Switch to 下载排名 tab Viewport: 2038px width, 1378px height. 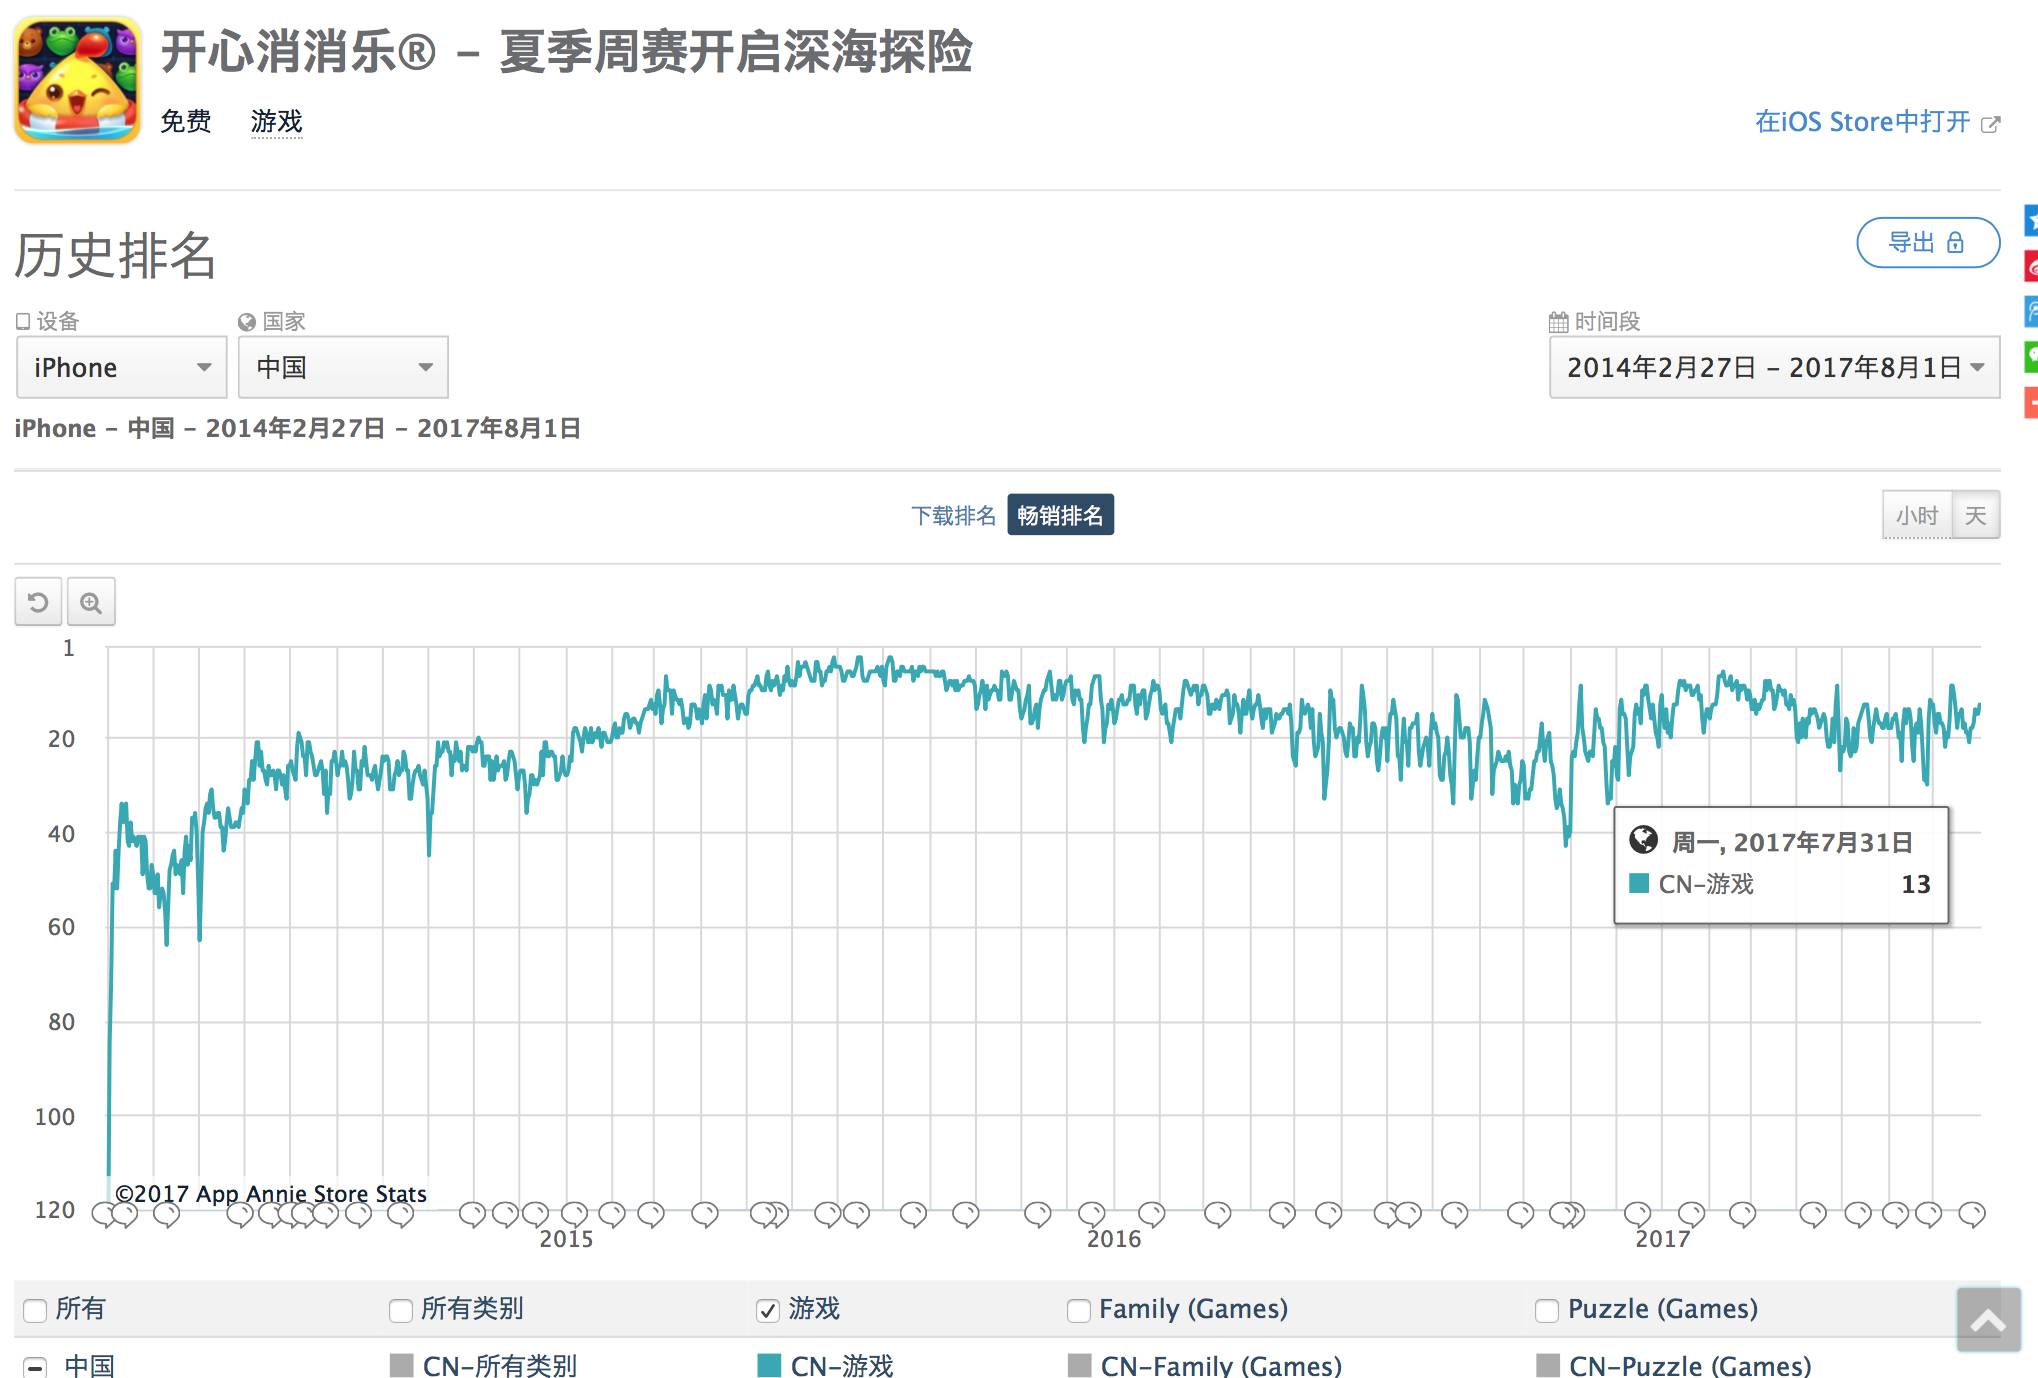pyautogui.click(x=953, y=515)
